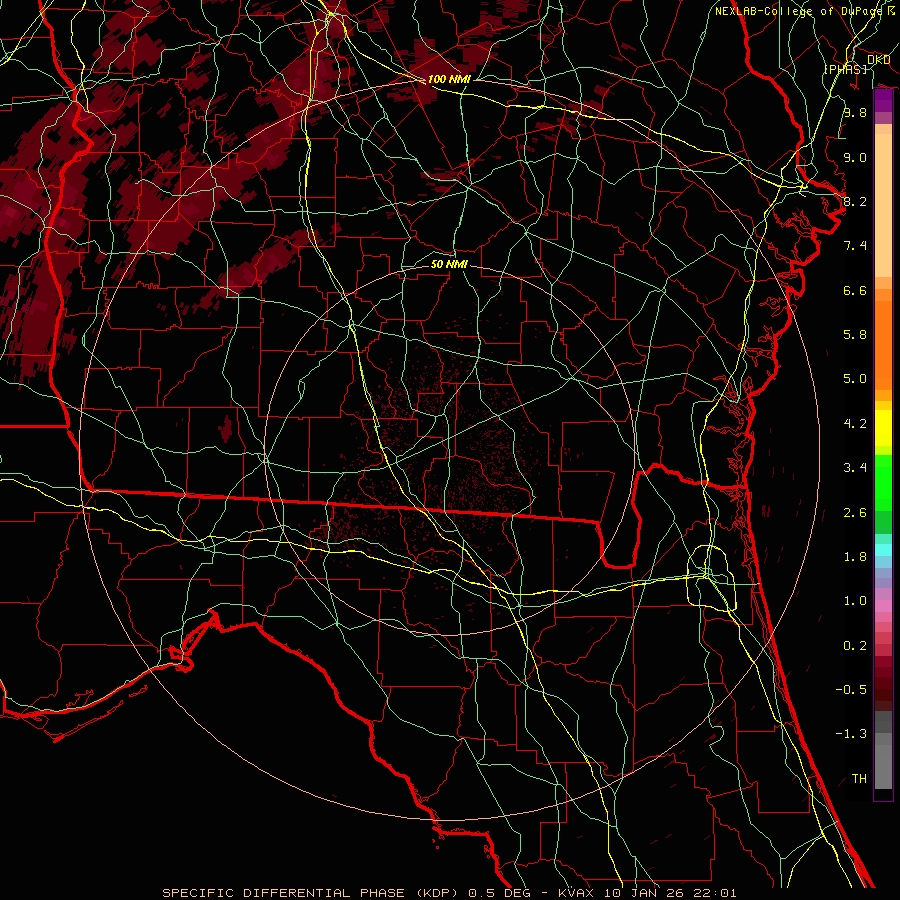Click the yellow highway loop near the east coast

click(x=714, y=578)
